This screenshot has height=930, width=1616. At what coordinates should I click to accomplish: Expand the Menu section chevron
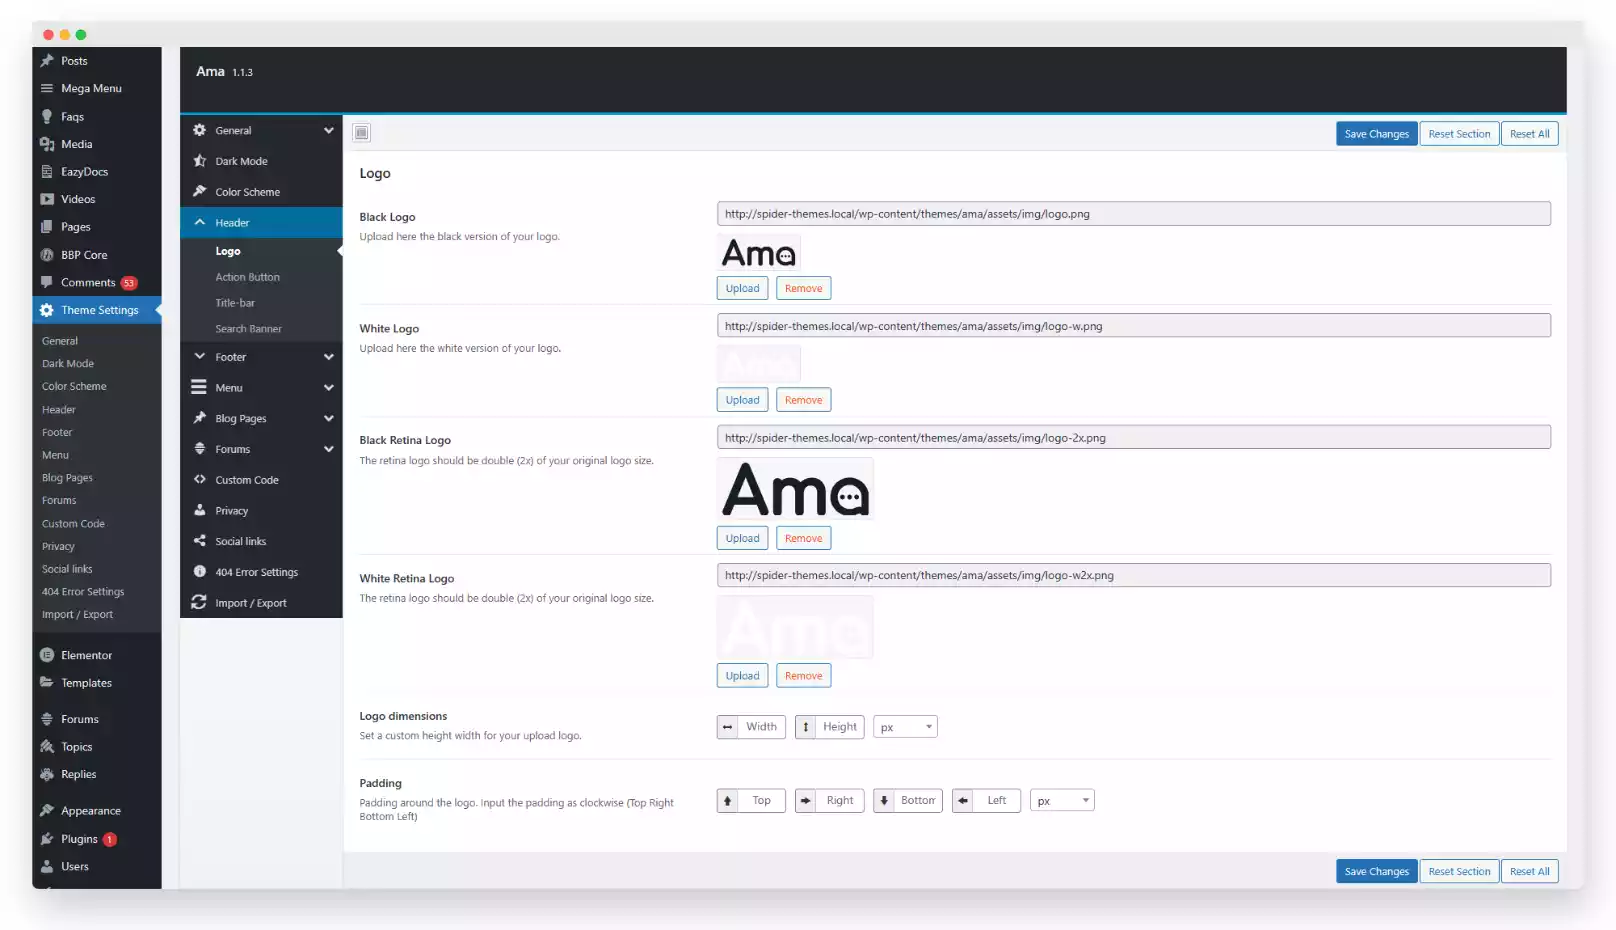coord(328,388)
